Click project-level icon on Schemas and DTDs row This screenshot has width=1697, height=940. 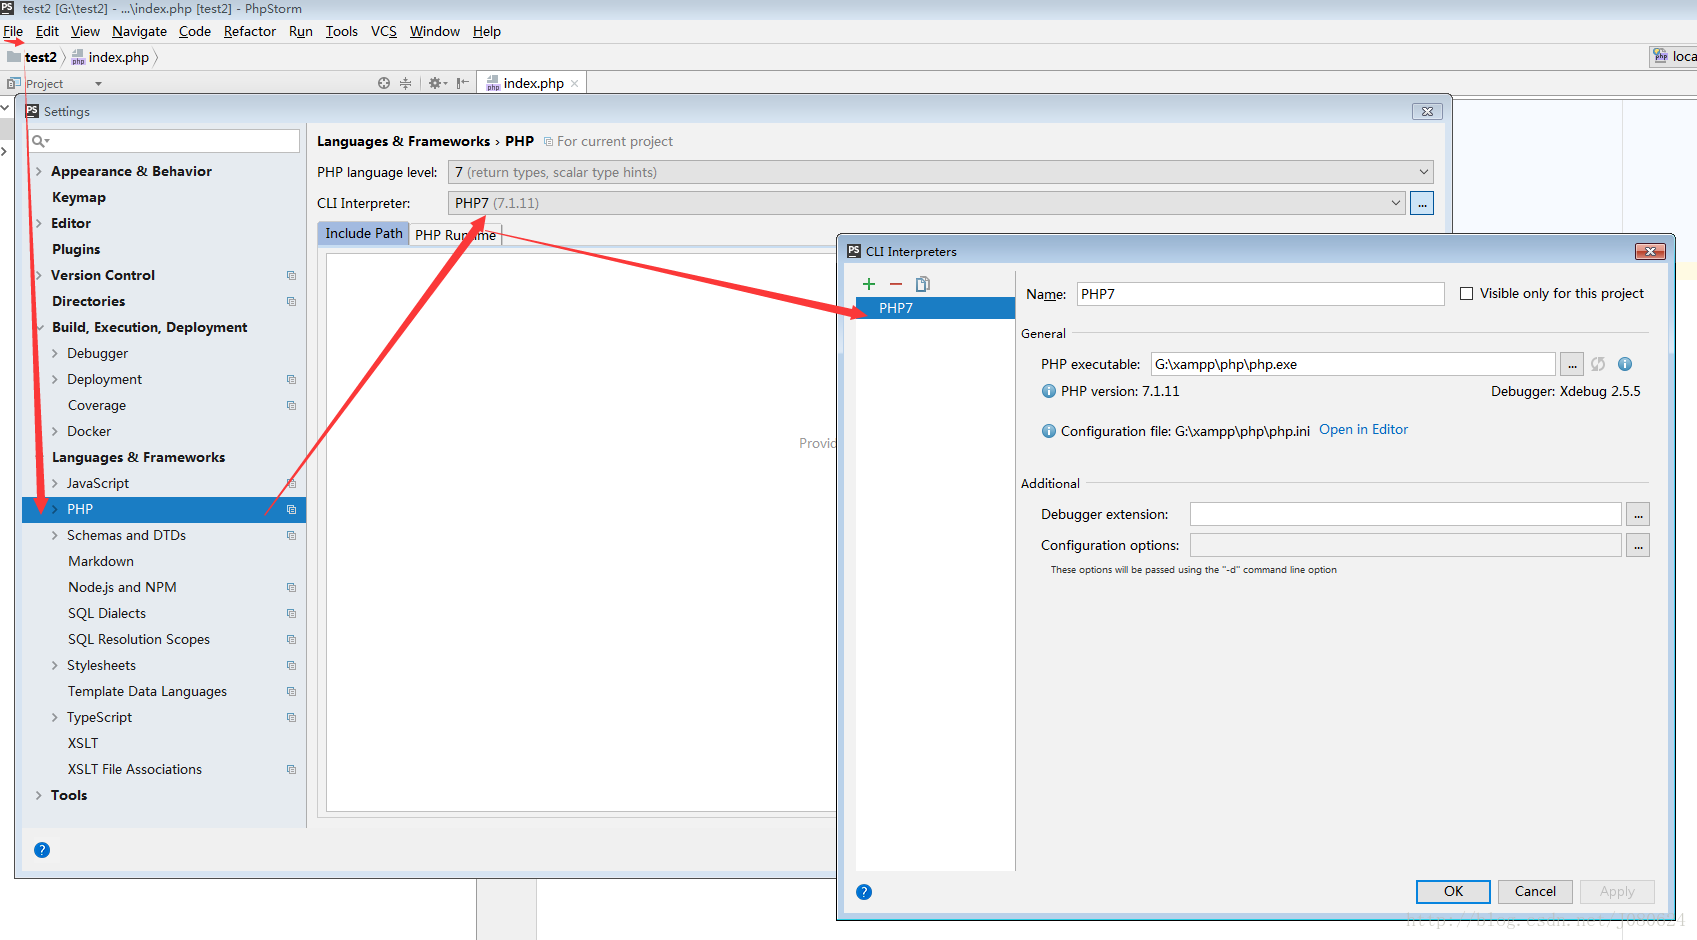(x=291, y=536)
